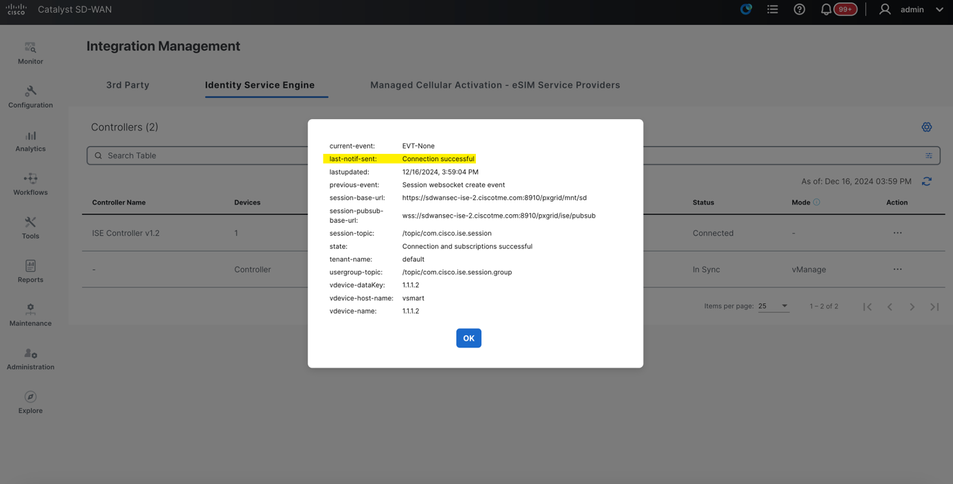Switch to the 3rd Party tab
The height and width of the screenshot is (484, 953).
click(x=128, y=85)
